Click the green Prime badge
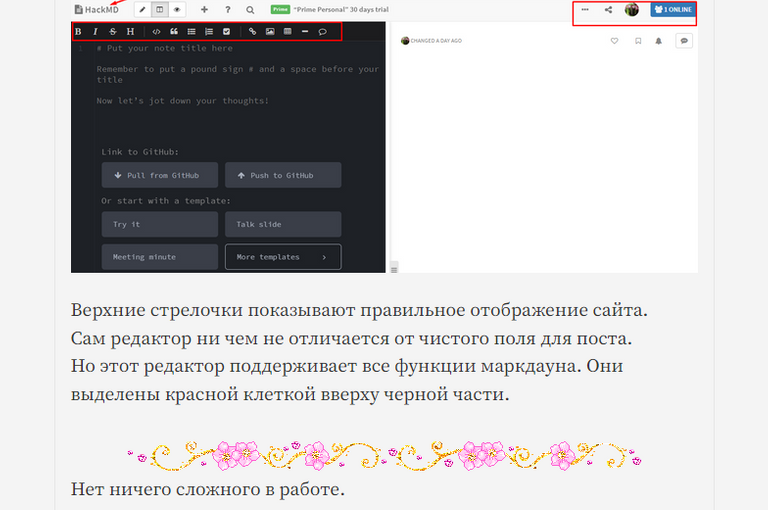768x510 pixels. tap(281, 9)
